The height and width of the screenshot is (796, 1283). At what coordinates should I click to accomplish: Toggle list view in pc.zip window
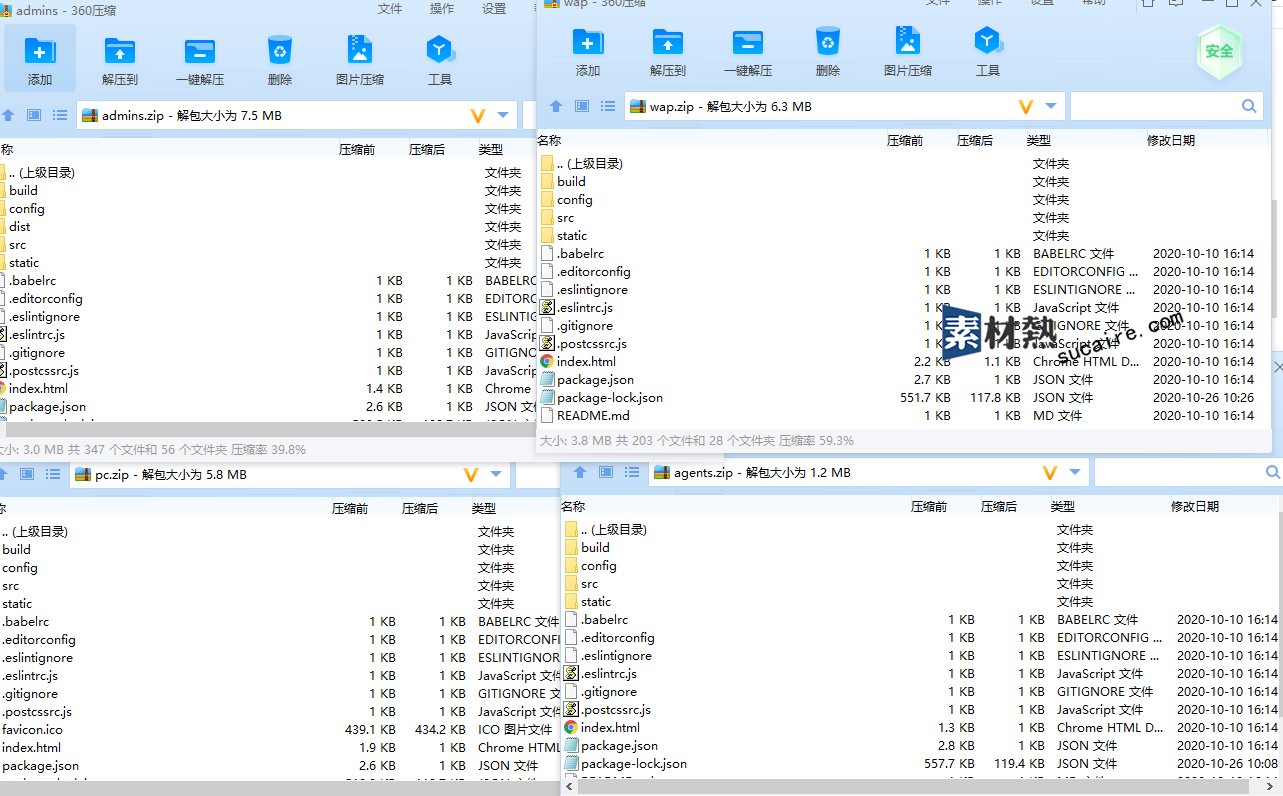pos(53,474)
